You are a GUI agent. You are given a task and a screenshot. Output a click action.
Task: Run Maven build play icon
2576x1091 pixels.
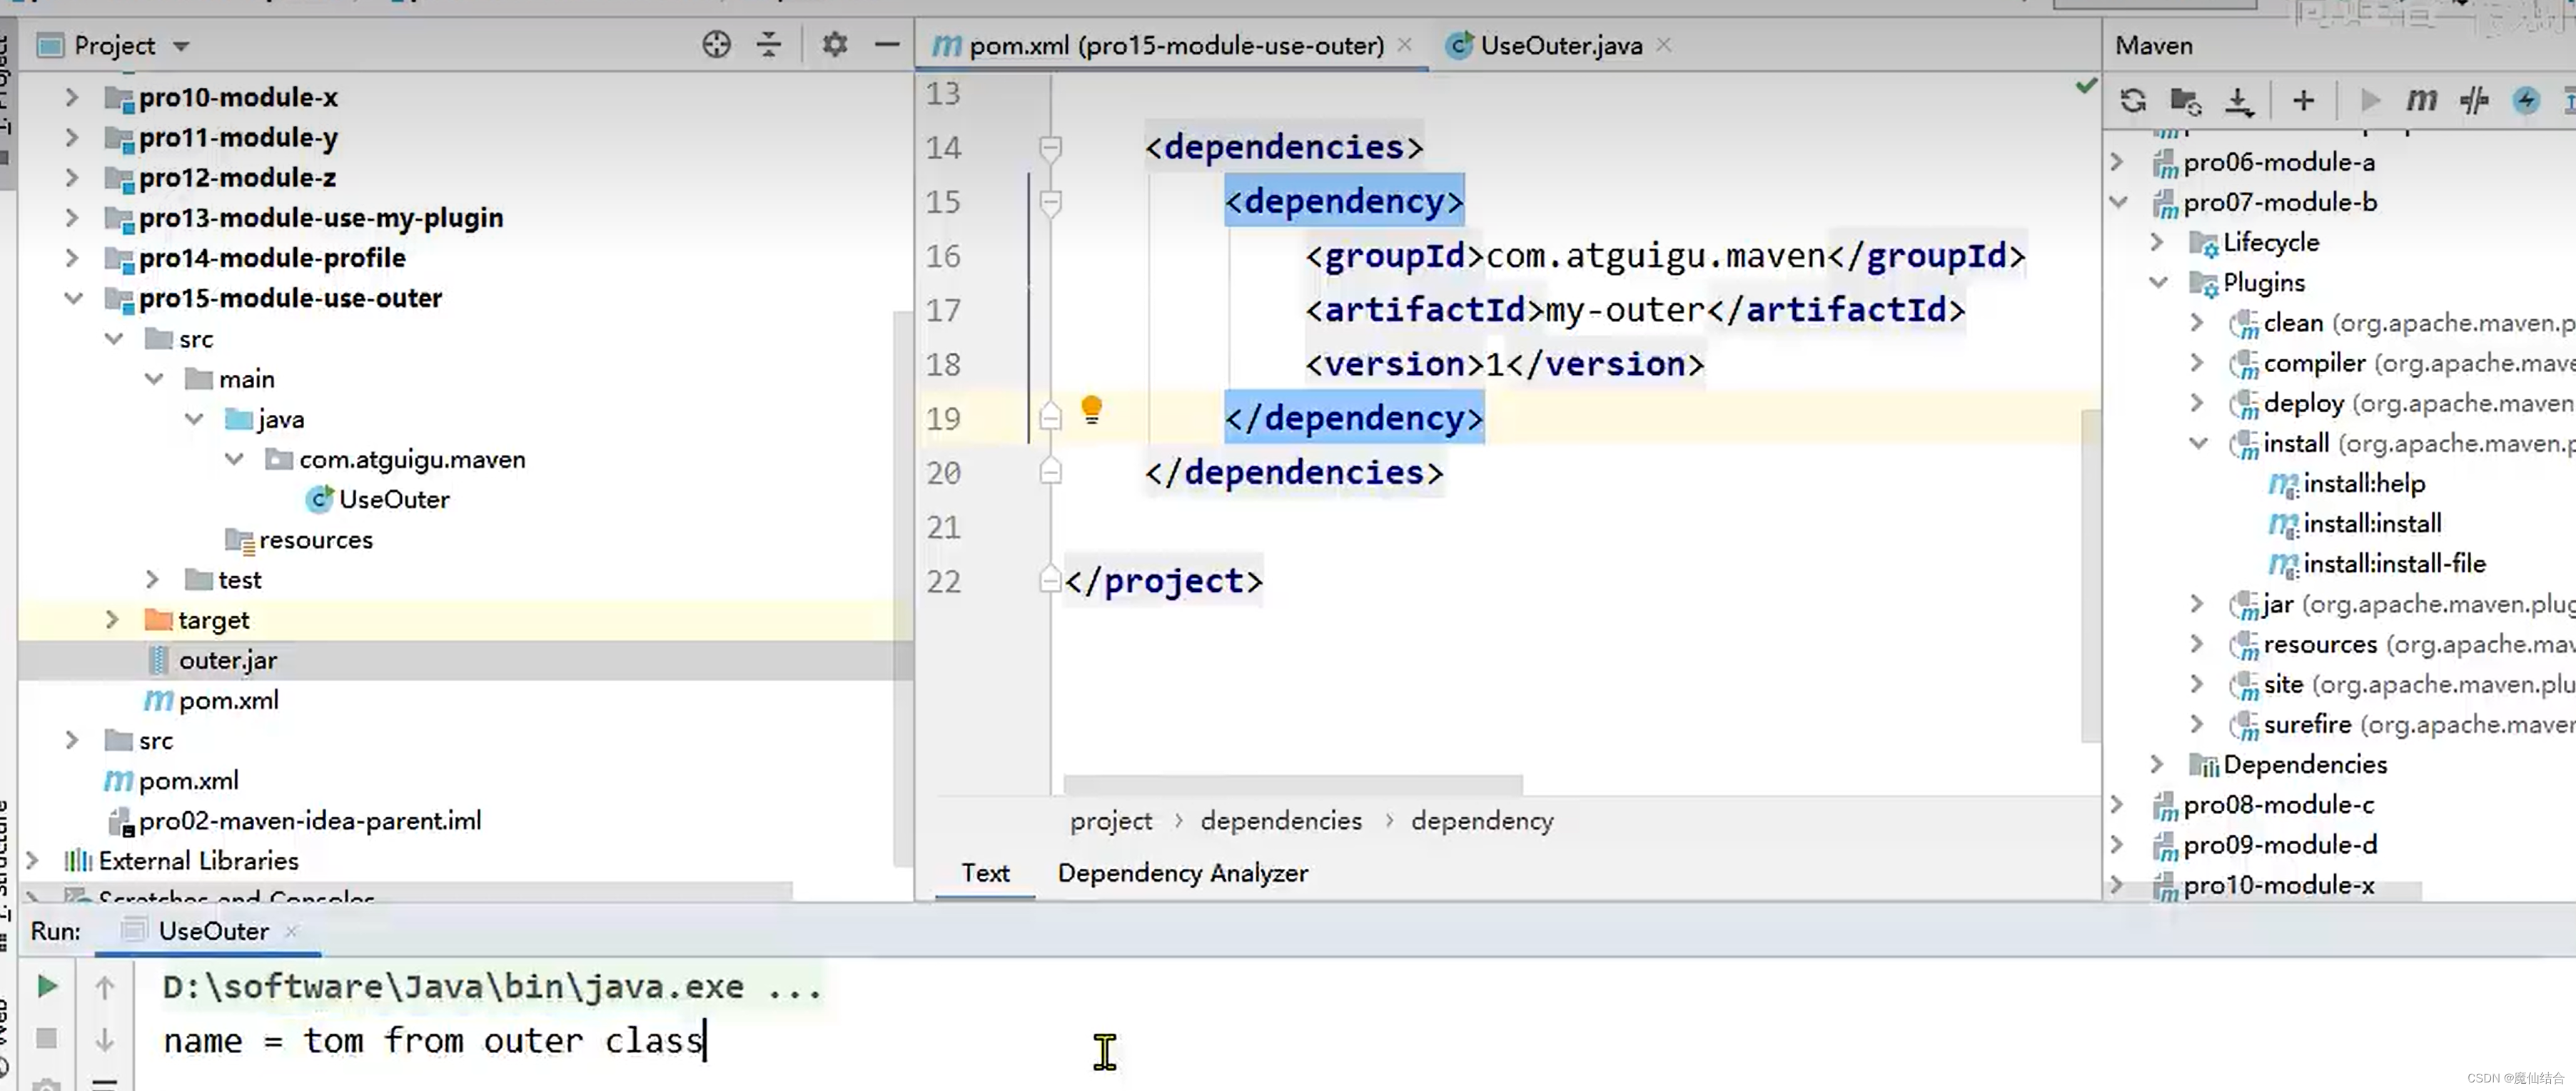click(2369, 101)
